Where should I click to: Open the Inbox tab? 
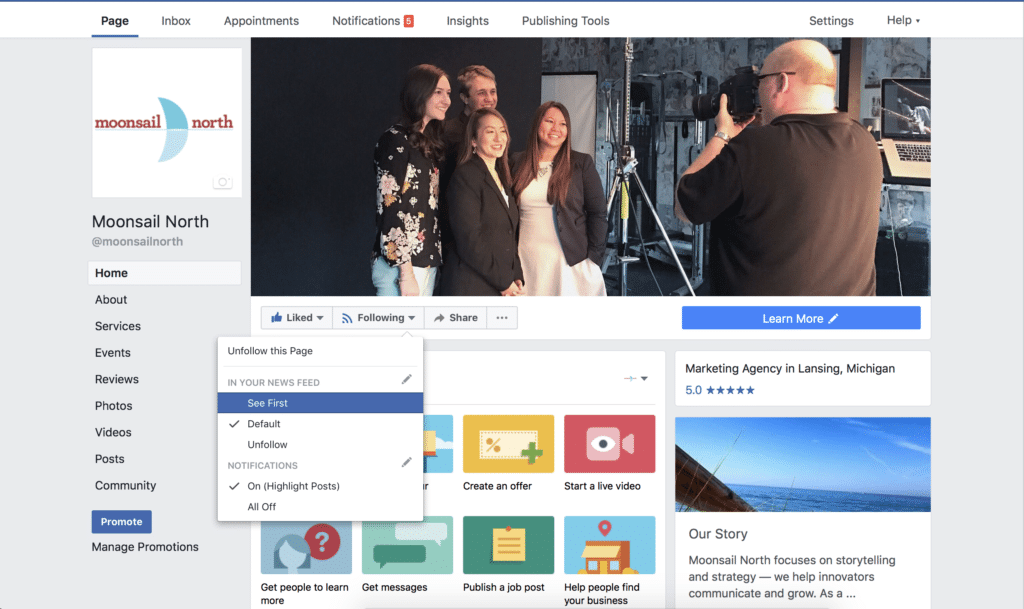coord(176,21)
